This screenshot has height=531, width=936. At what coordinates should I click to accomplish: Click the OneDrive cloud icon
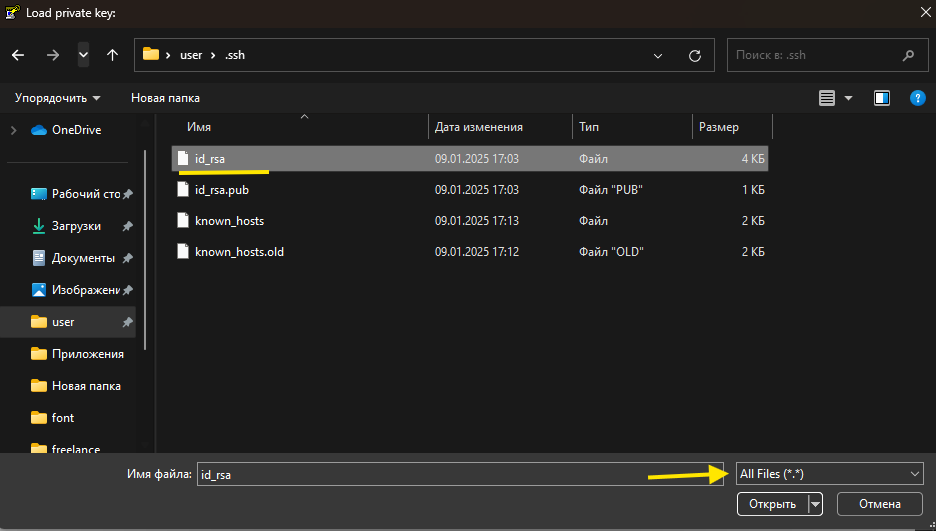(x=39, y=129)
